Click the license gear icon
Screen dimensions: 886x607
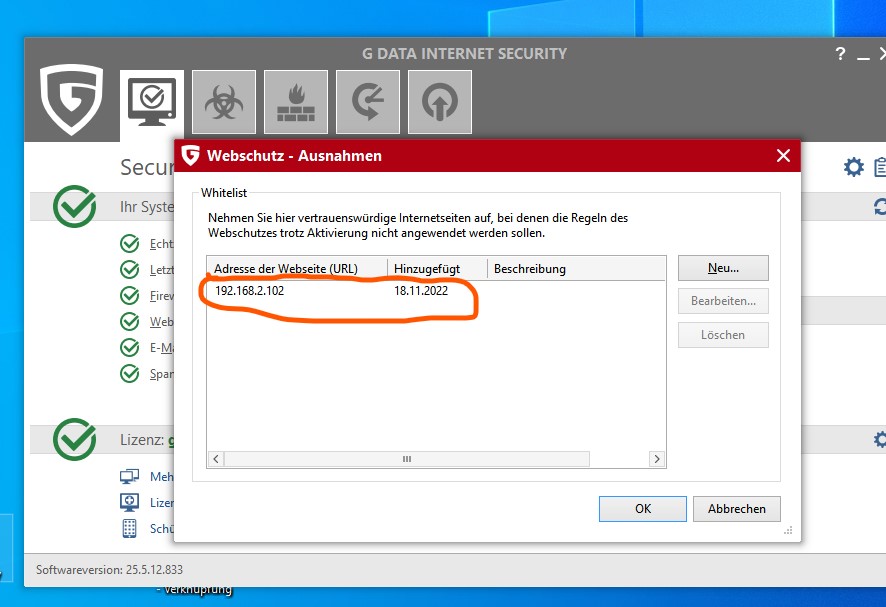(x=880, y=439)
